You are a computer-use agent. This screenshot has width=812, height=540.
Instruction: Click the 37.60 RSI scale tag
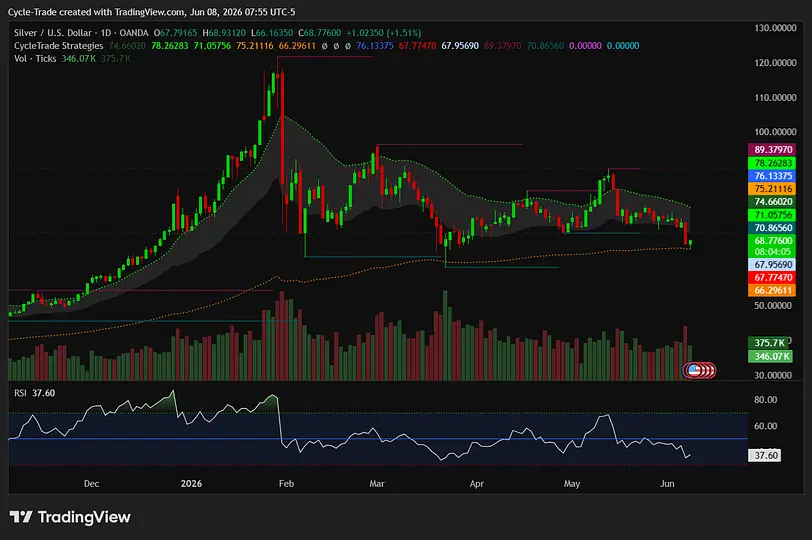(x=765, y=456)
